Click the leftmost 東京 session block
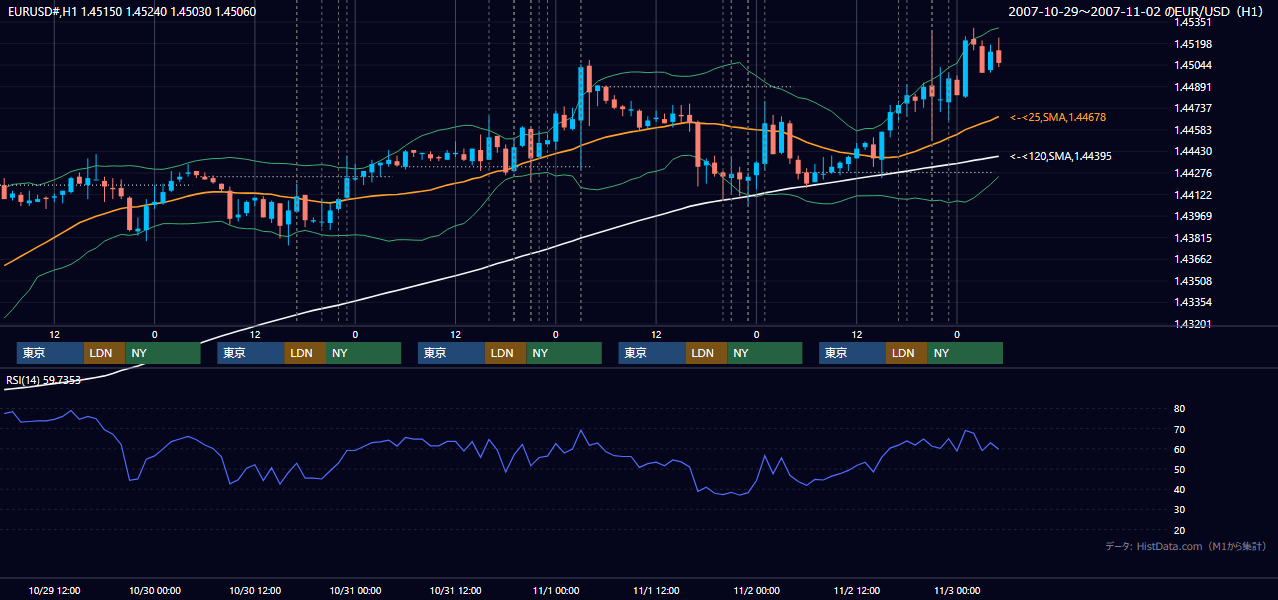Image resolution: width=1278 pixels, height=600 pixels. pyautogui.click(x=50, y=353)
